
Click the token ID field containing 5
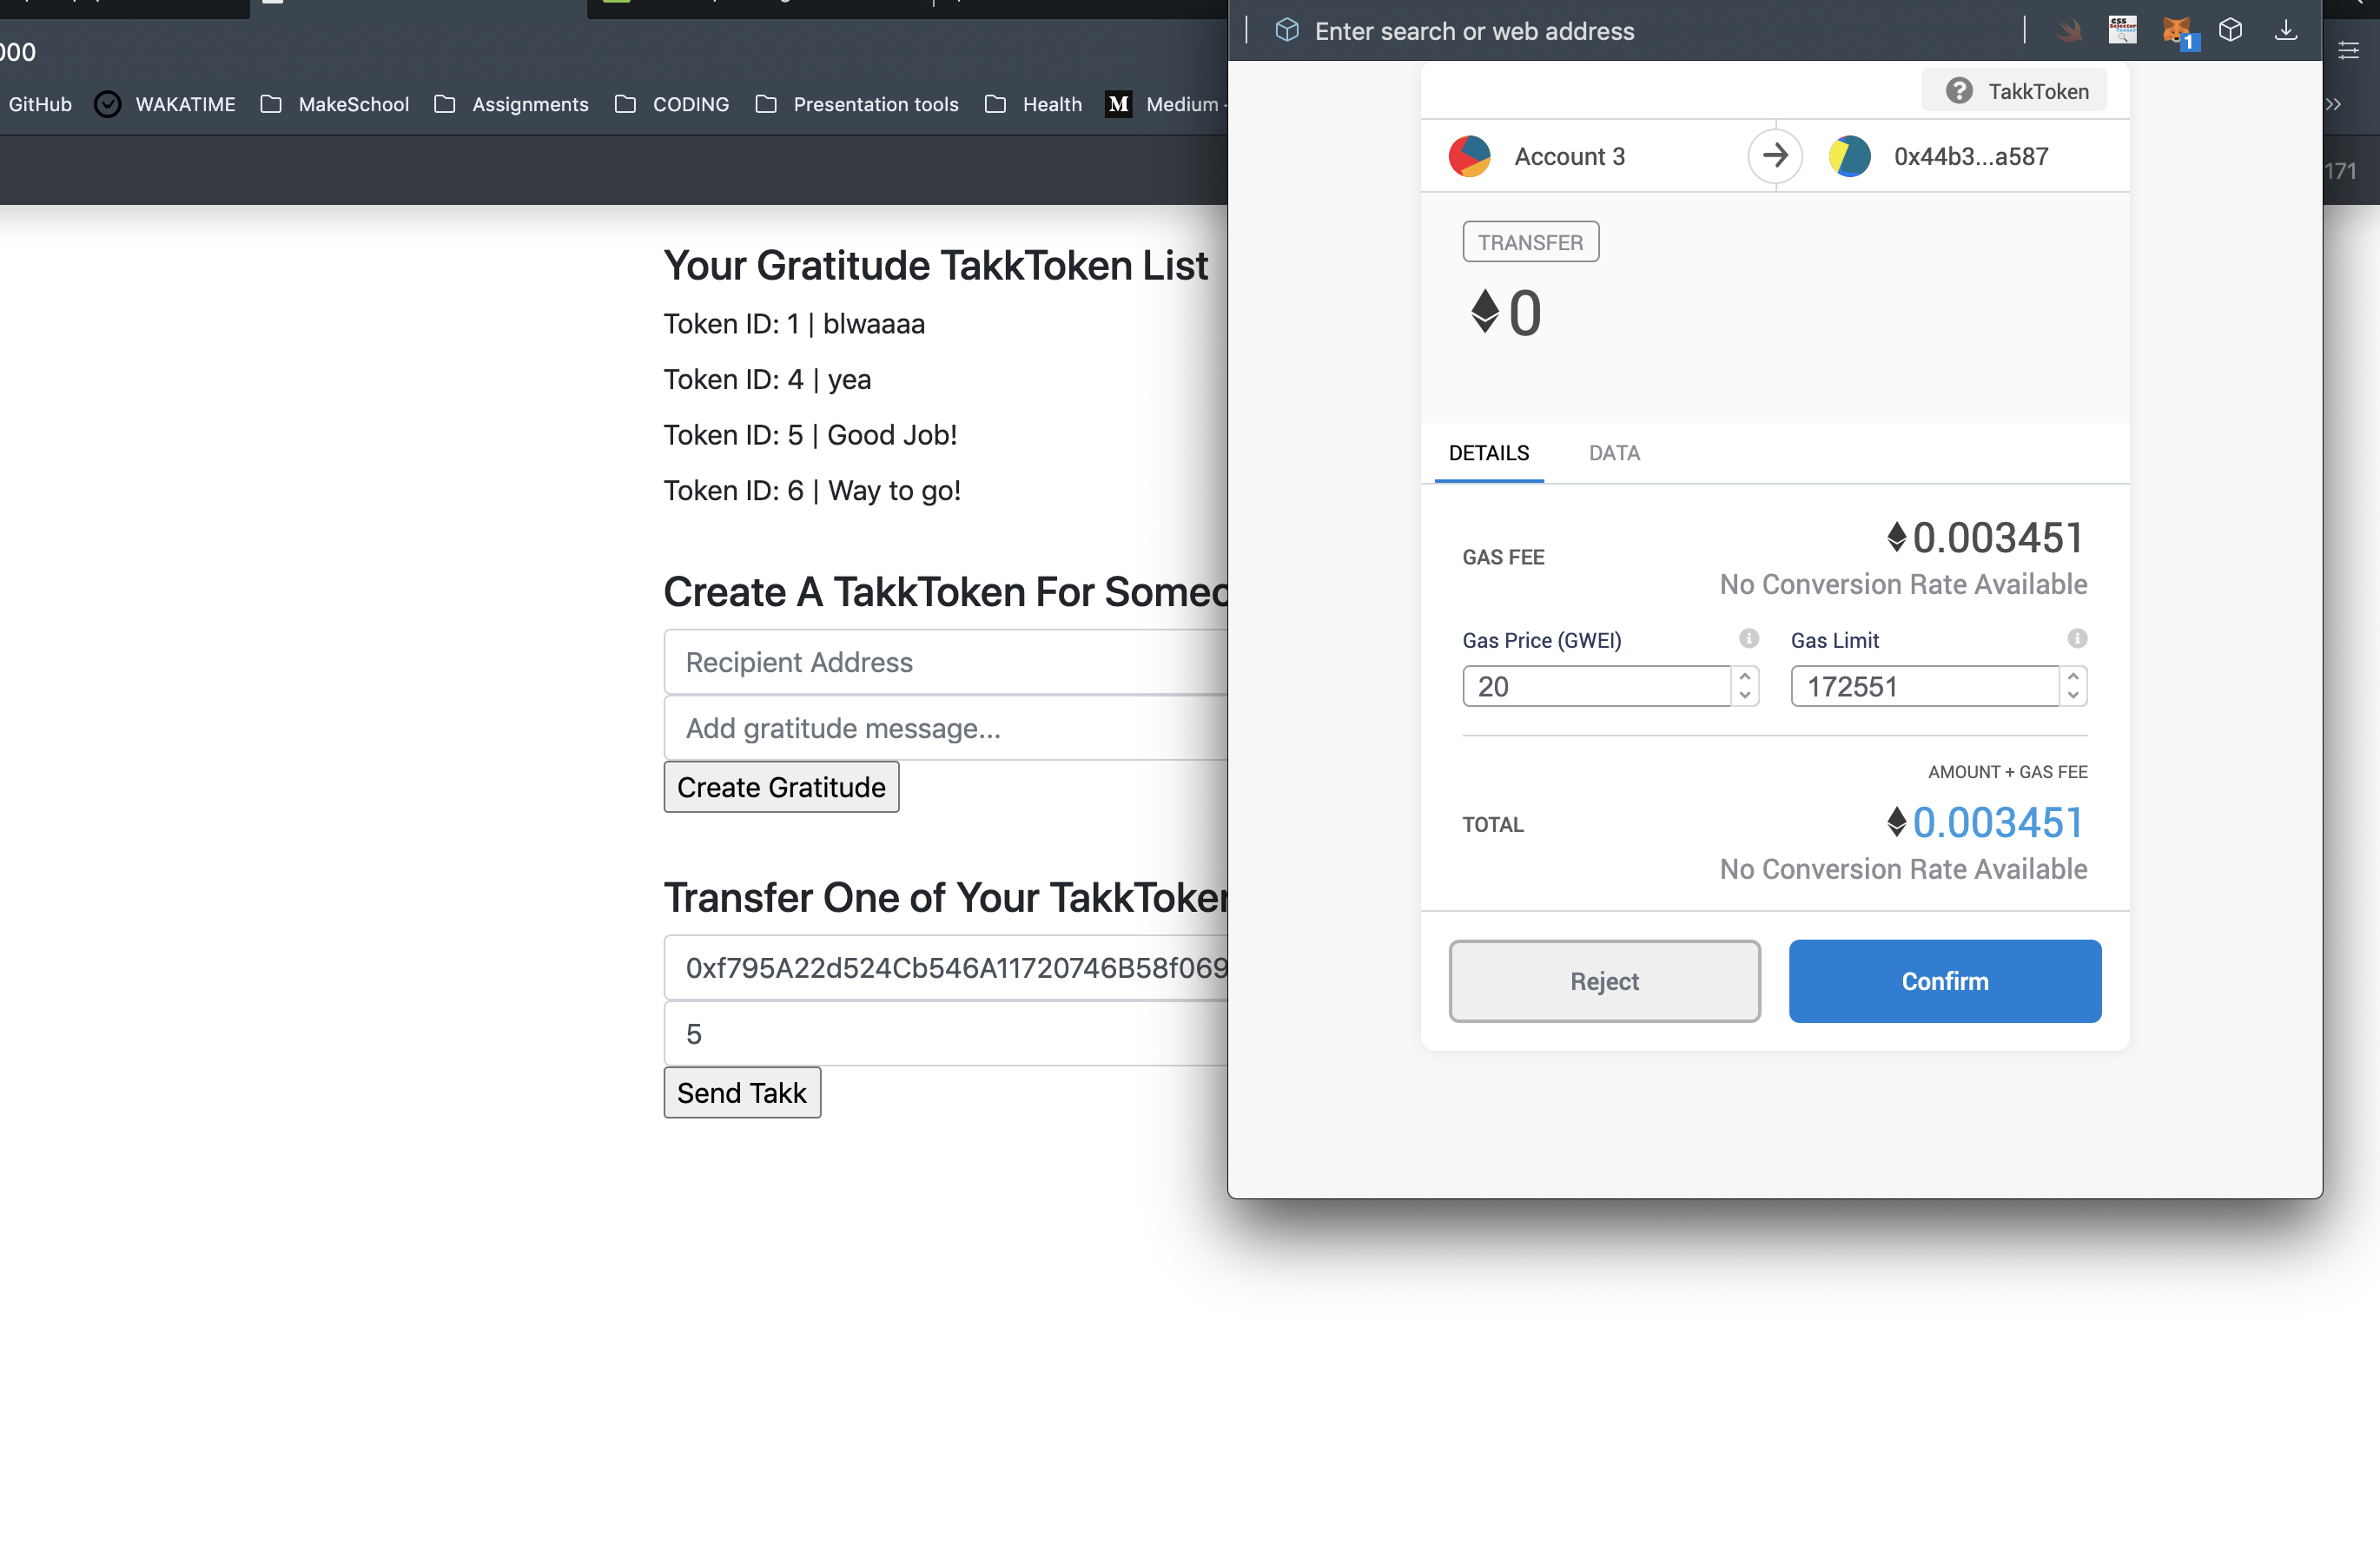946,1033
